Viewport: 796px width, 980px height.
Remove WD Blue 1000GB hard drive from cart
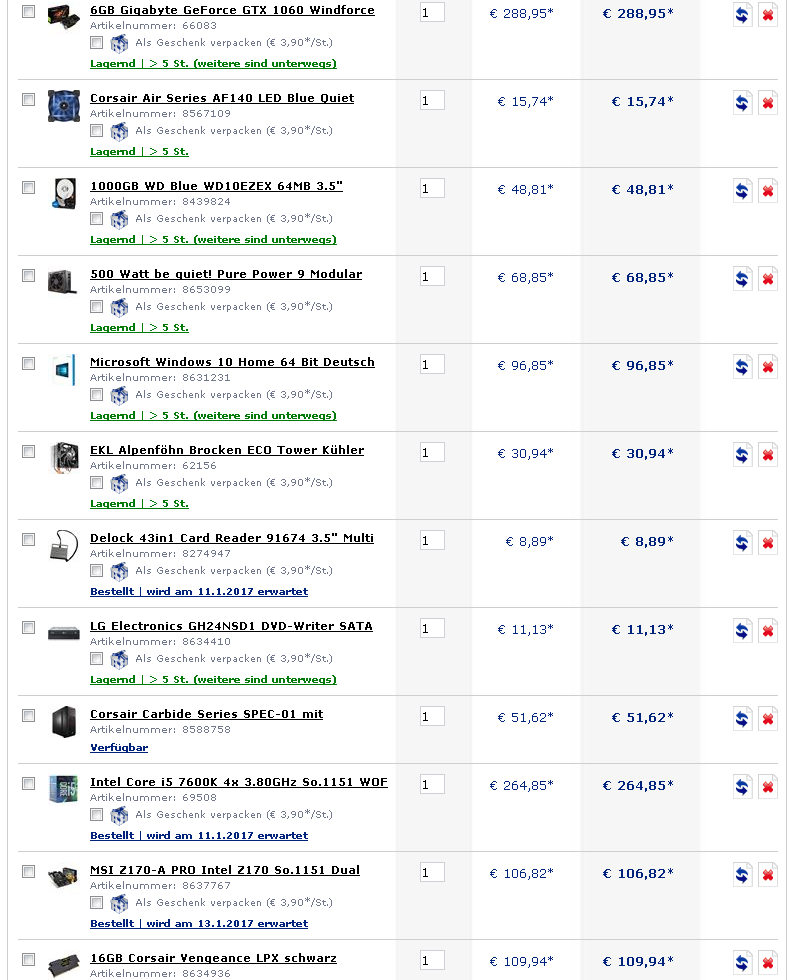coord(767,191)
